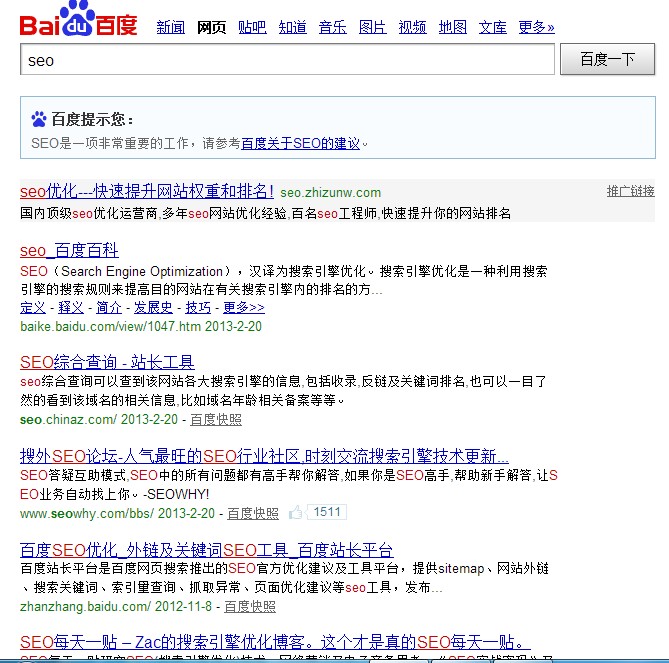Expand 更多>> links under seo_百度百科
The image size is (669, 663).
pyautogui.click(x=243, y=307)
